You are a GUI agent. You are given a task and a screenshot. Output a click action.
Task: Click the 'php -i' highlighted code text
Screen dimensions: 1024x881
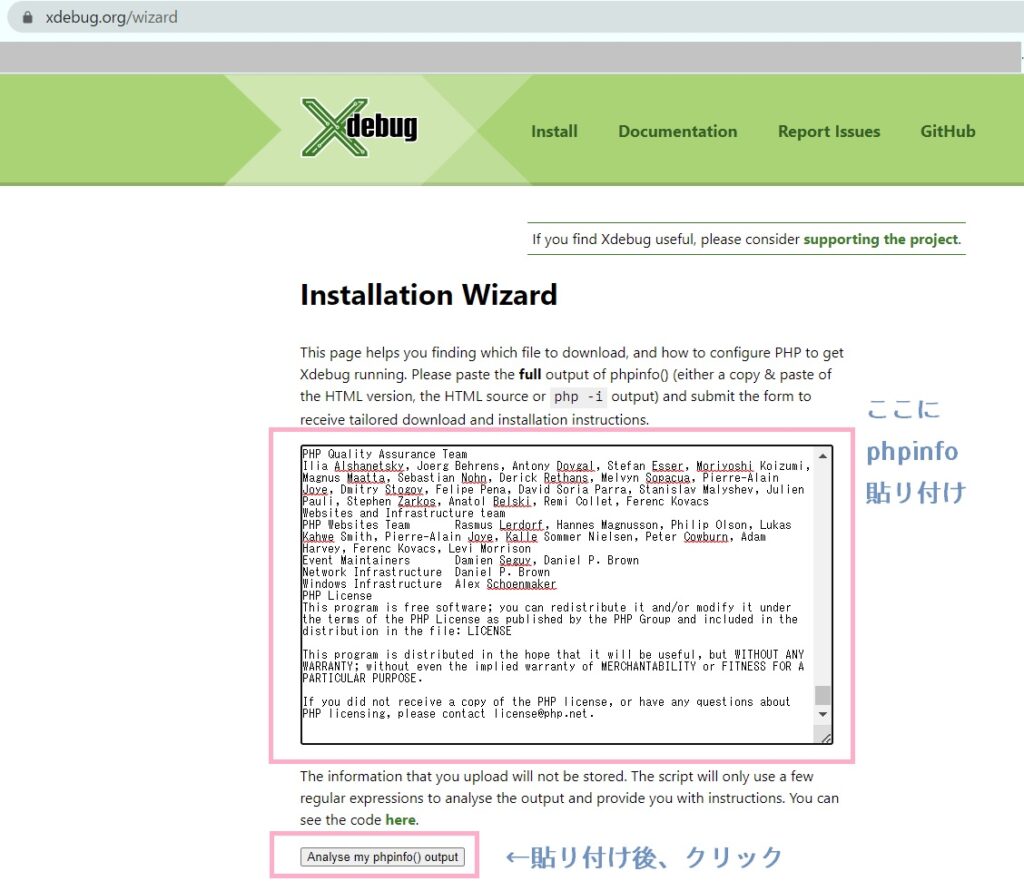click(578, 396)
